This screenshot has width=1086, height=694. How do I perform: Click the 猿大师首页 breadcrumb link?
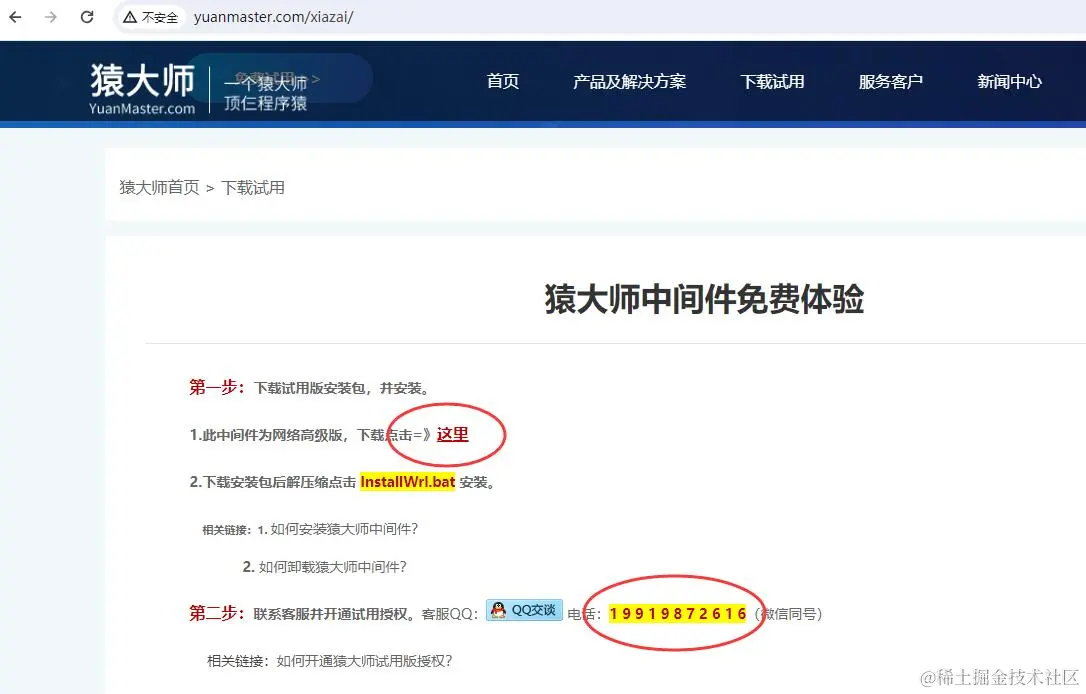click(157, 187)
